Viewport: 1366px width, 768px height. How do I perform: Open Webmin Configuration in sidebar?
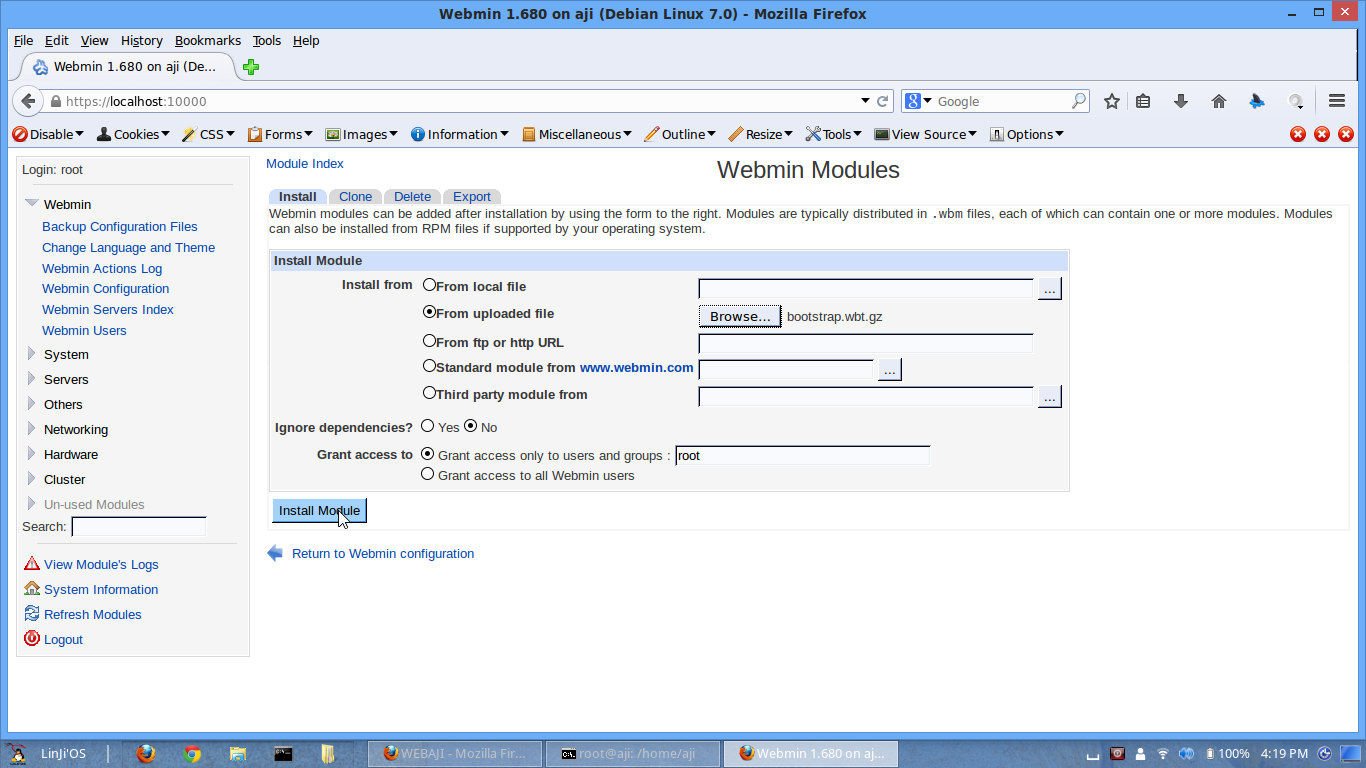click(x=105, y=289)
